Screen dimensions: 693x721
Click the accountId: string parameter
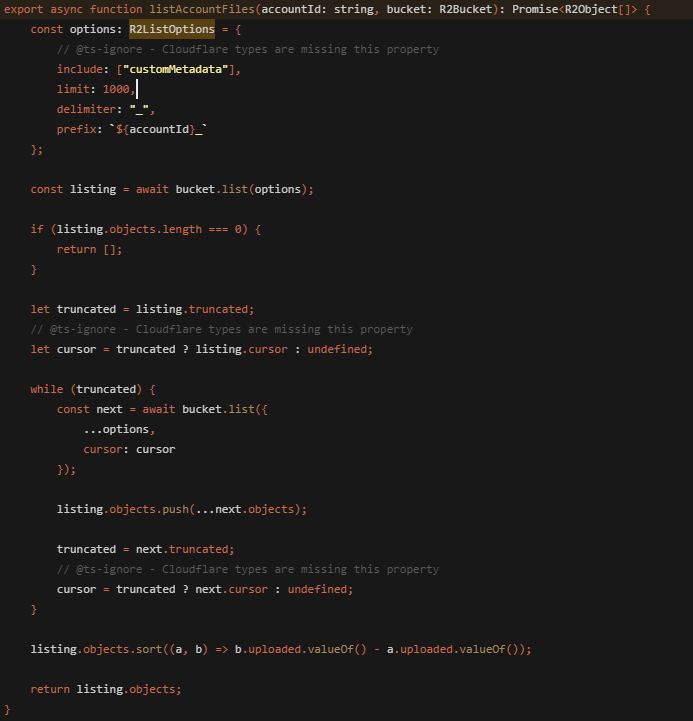[317, 9]
